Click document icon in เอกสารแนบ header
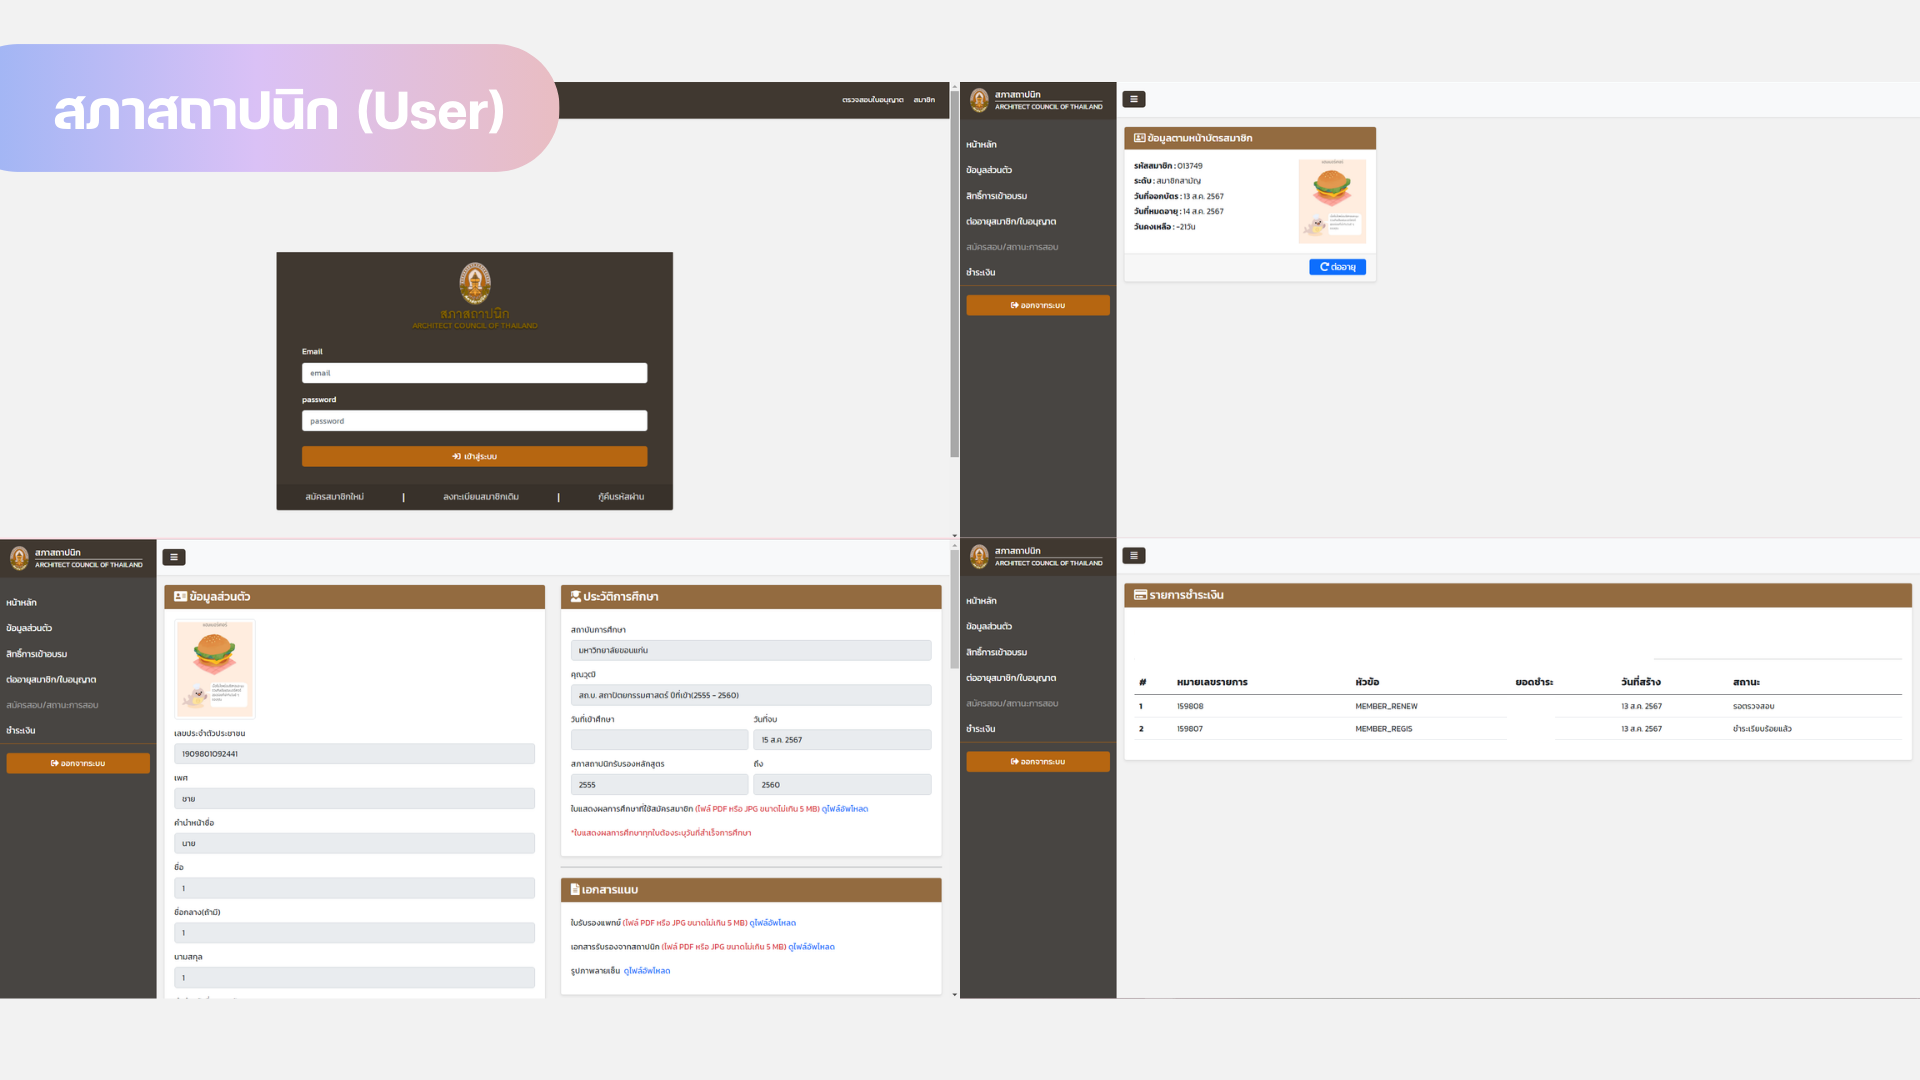1920x1080 pixels. (575, 889)
